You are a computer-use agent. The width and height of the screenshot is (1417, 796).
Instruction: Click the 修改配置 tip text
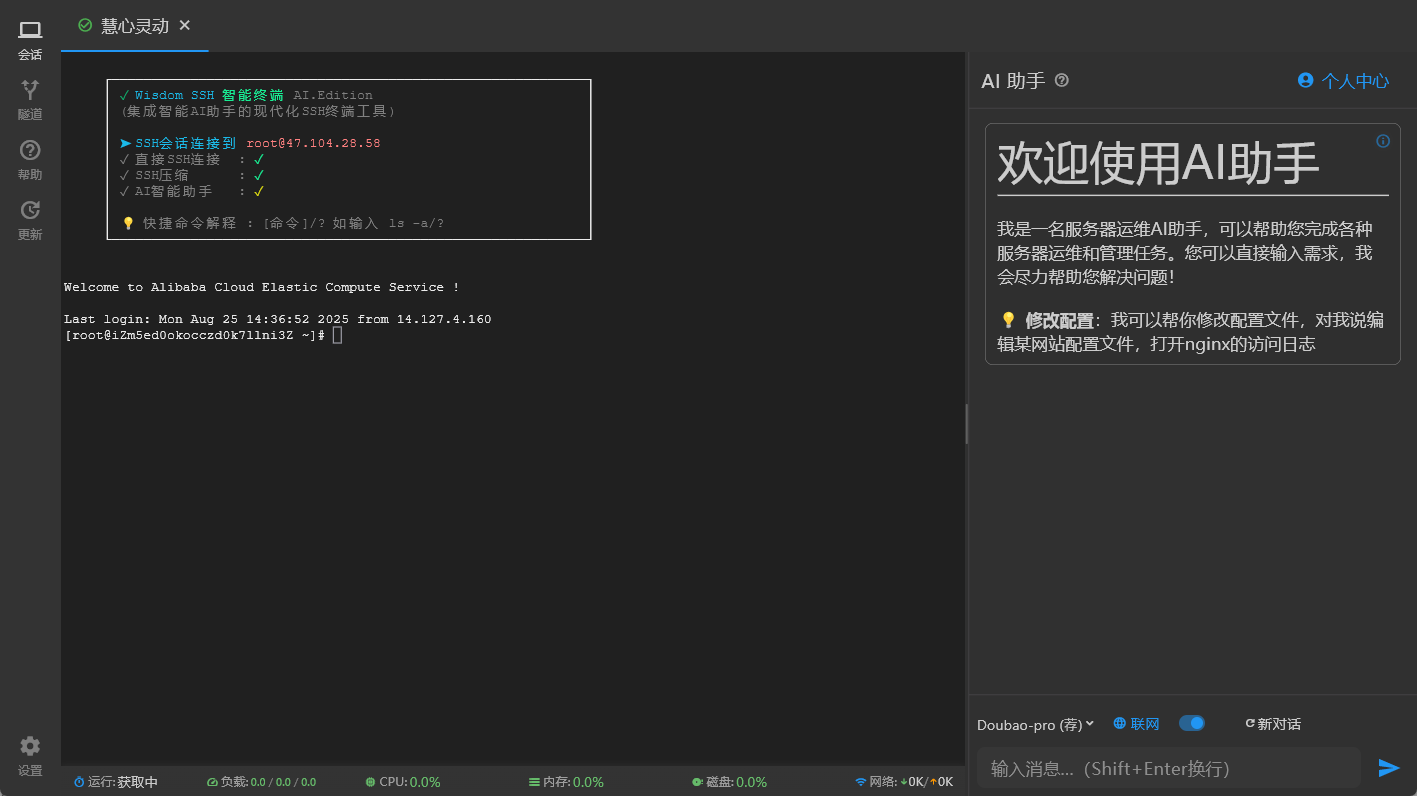(1059, 320)
